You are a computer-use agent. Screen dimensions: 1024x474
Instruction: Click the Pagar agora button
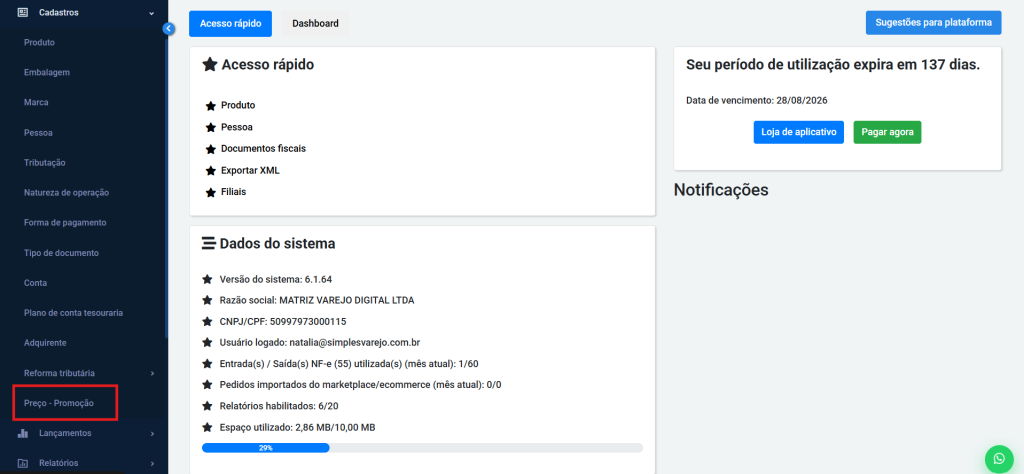pyautogui.click(x=887, y=132)
